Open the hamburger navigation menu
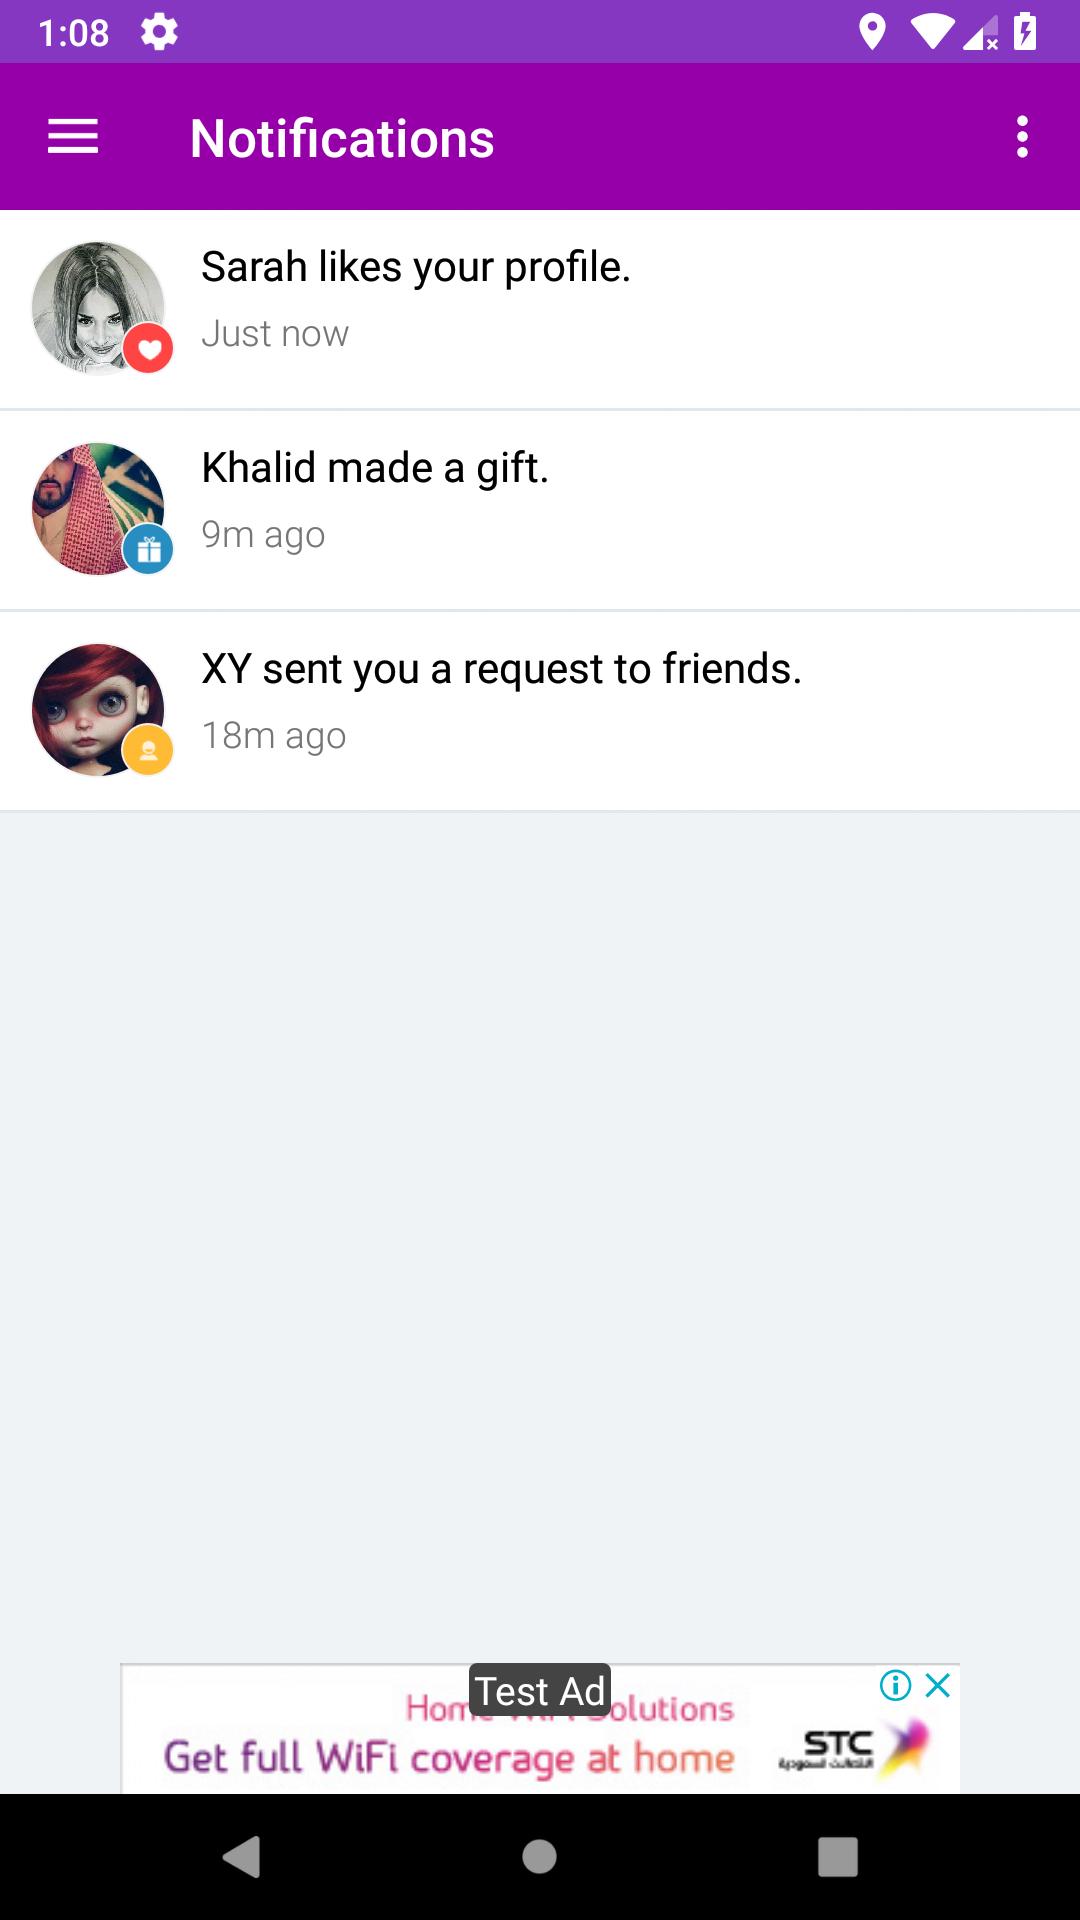 click(x=73, y=137)
